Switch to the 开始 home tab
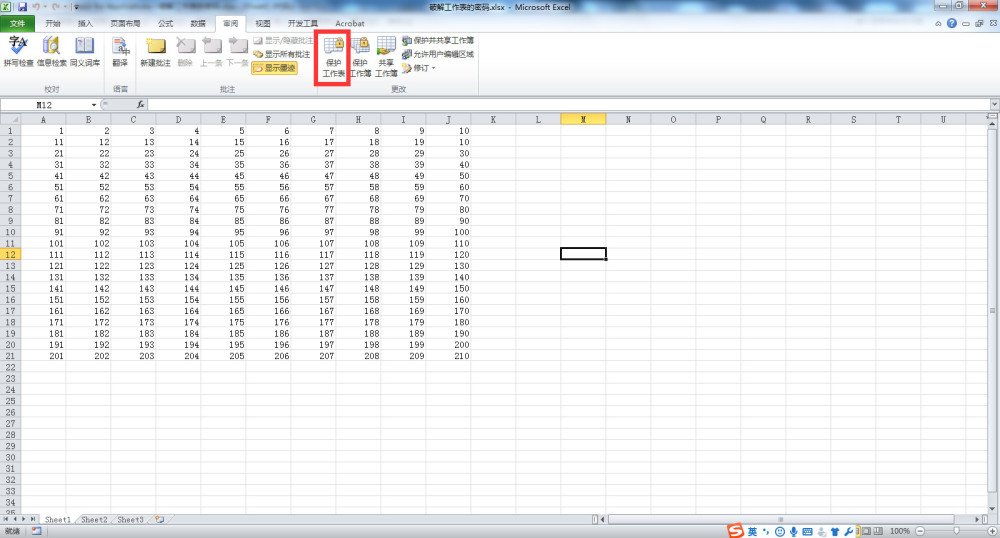Viewport: 1000px width, 538px height. coord(53,24)
